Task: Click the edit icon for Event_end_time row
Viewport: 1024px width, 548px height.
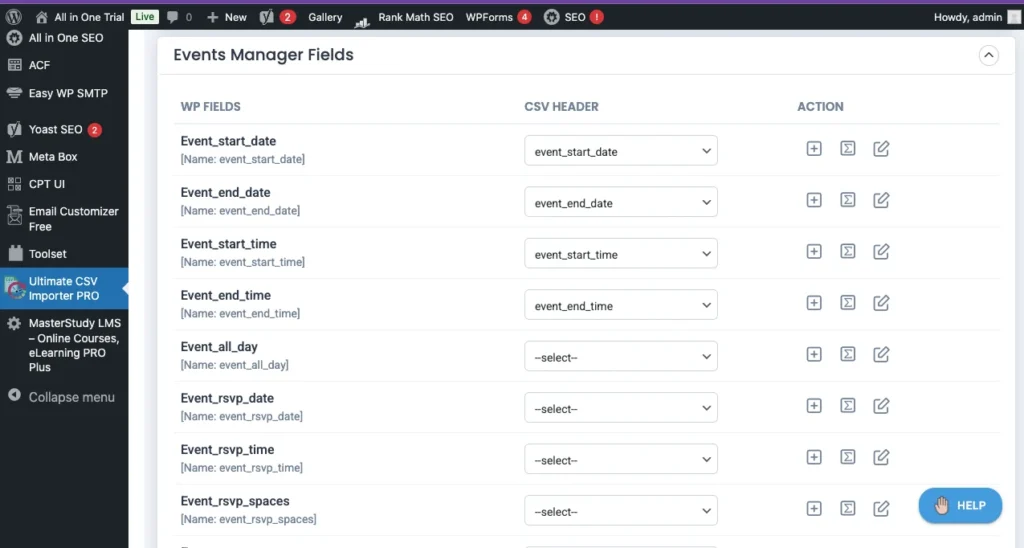Action: pyautogui.click(x=881, y=303)
